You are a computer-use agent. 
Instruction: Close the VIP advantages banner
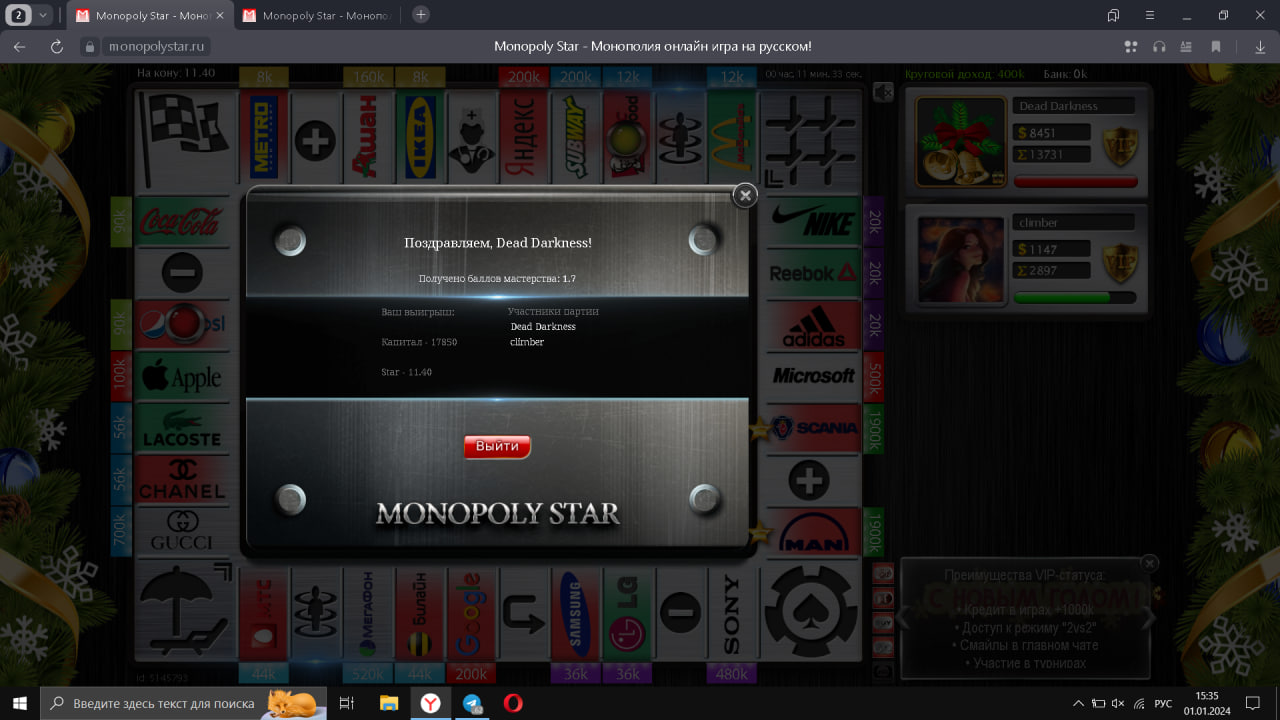(x=1150, y=564)
